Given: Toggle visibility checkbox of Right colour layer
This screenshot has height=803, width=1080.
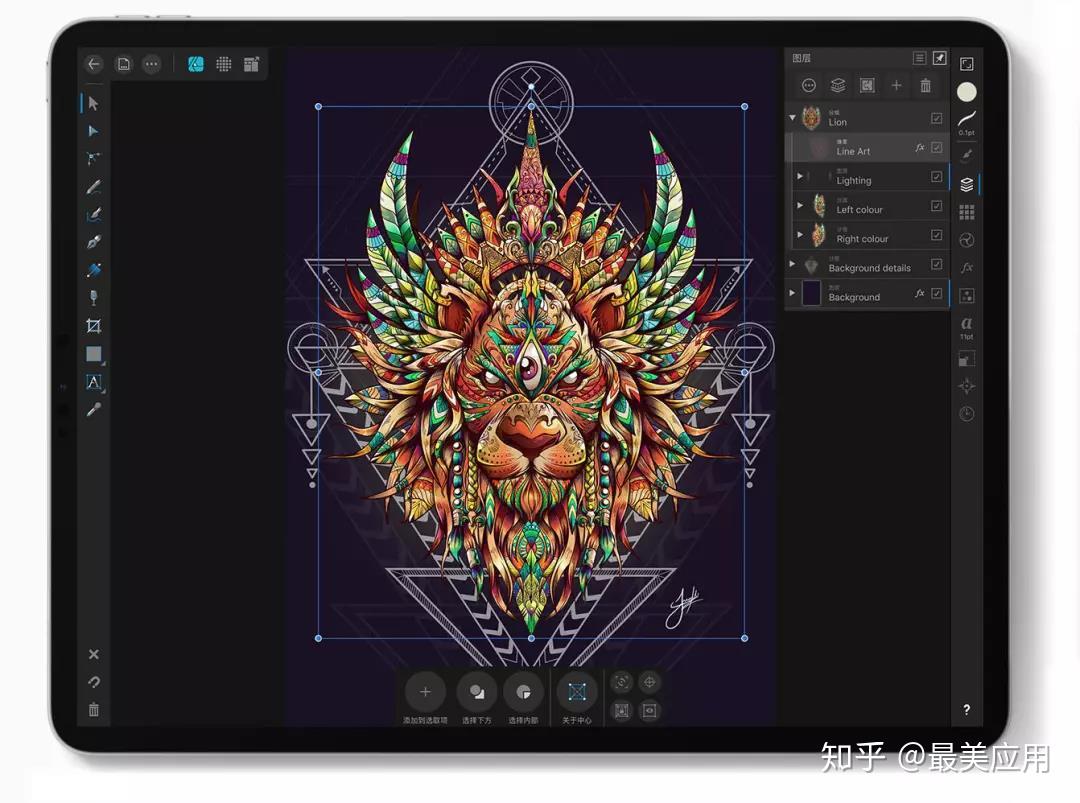Looking at the screenshot, I should tap(937, 235).
